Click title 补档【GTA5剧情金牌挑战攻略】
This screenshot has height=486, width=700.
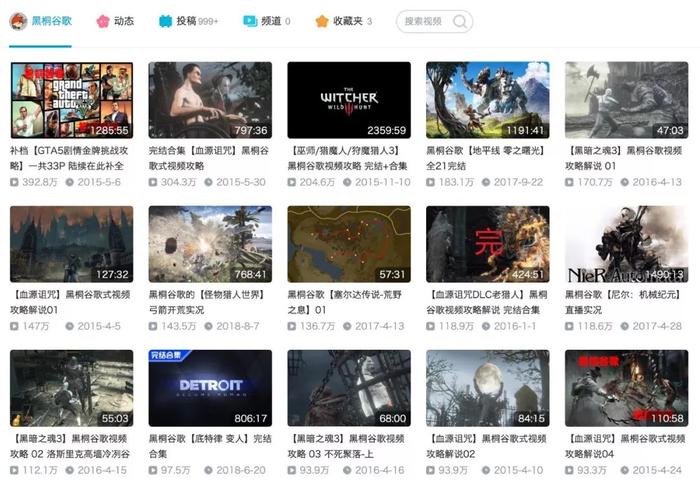point(69,158)
